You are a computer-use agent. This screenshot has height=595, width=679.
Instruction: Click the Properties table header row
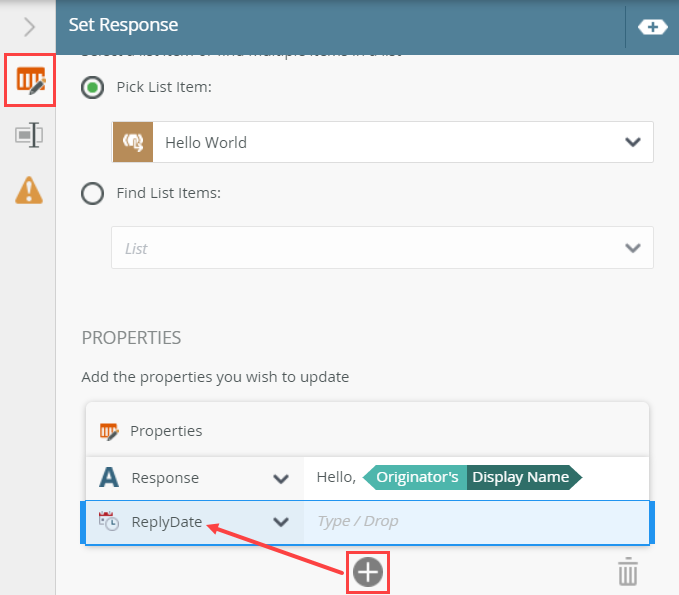[367, 431]
